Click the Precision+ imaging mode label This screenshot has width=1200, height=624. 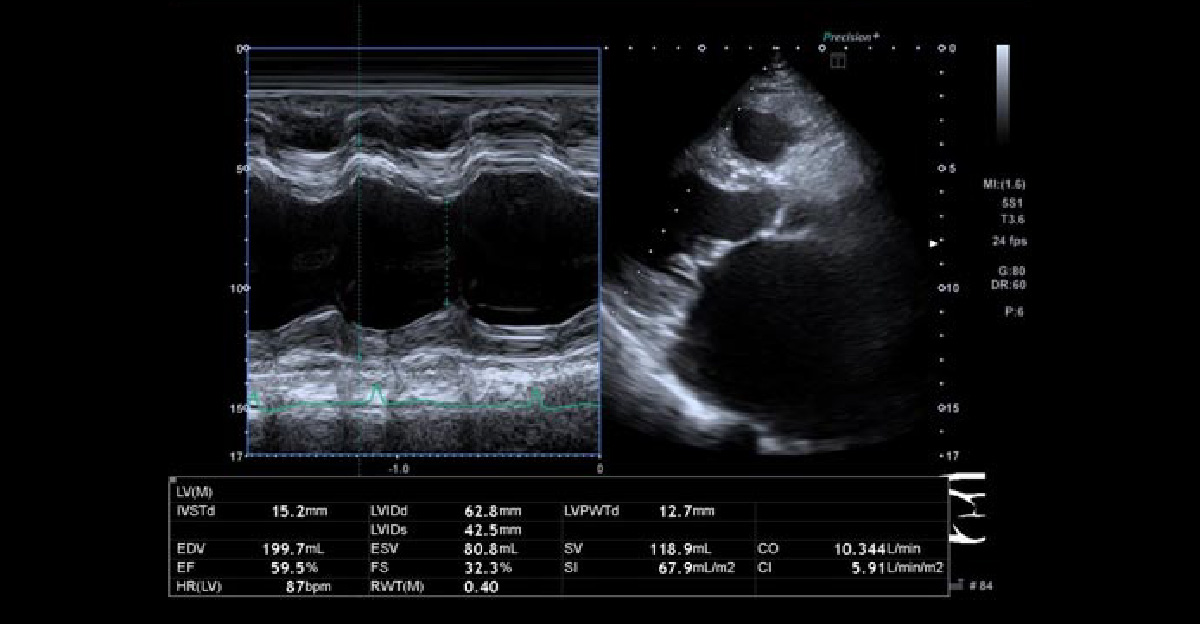(x=851, y=37)
